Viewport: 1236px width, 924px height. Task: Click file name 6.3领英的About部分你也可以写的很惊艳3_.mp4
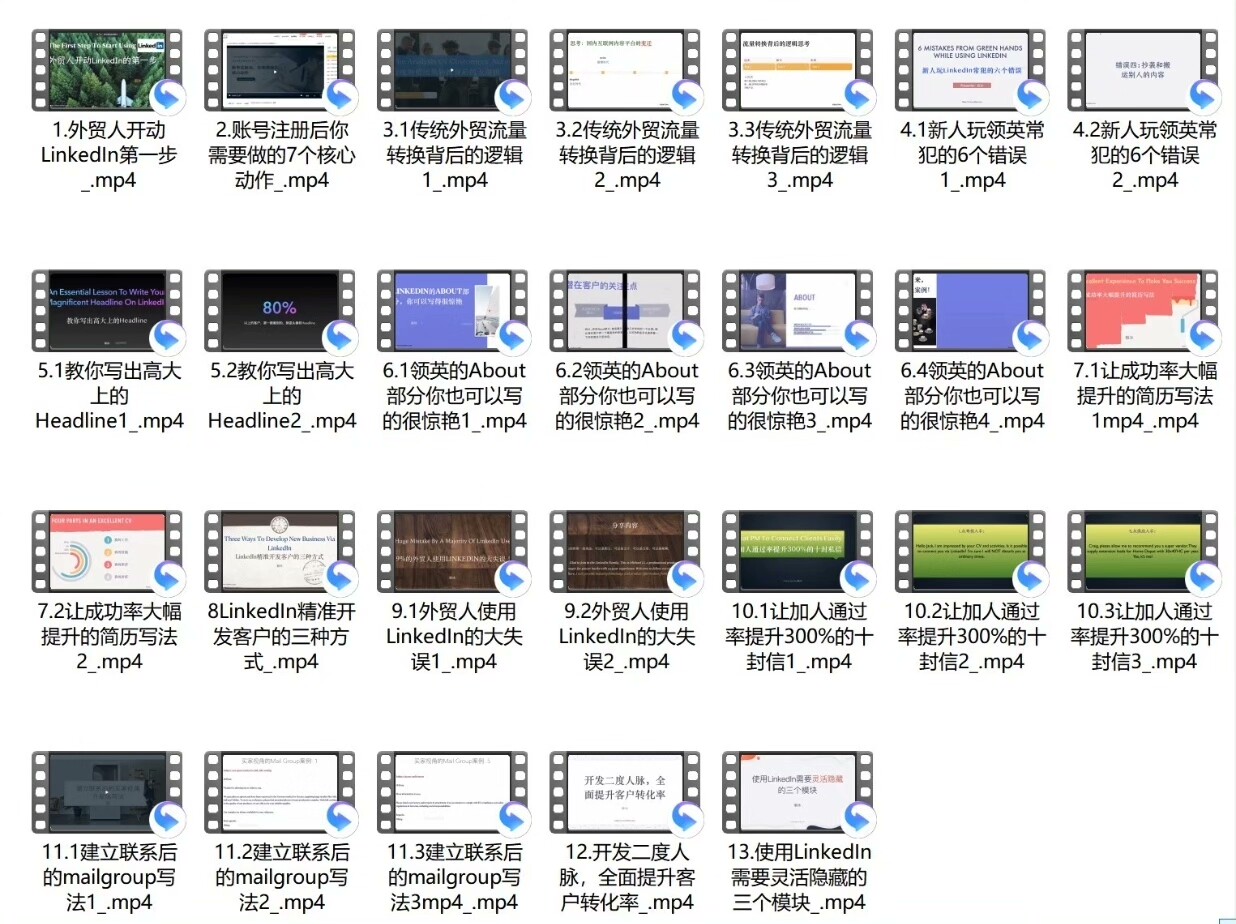799,396
